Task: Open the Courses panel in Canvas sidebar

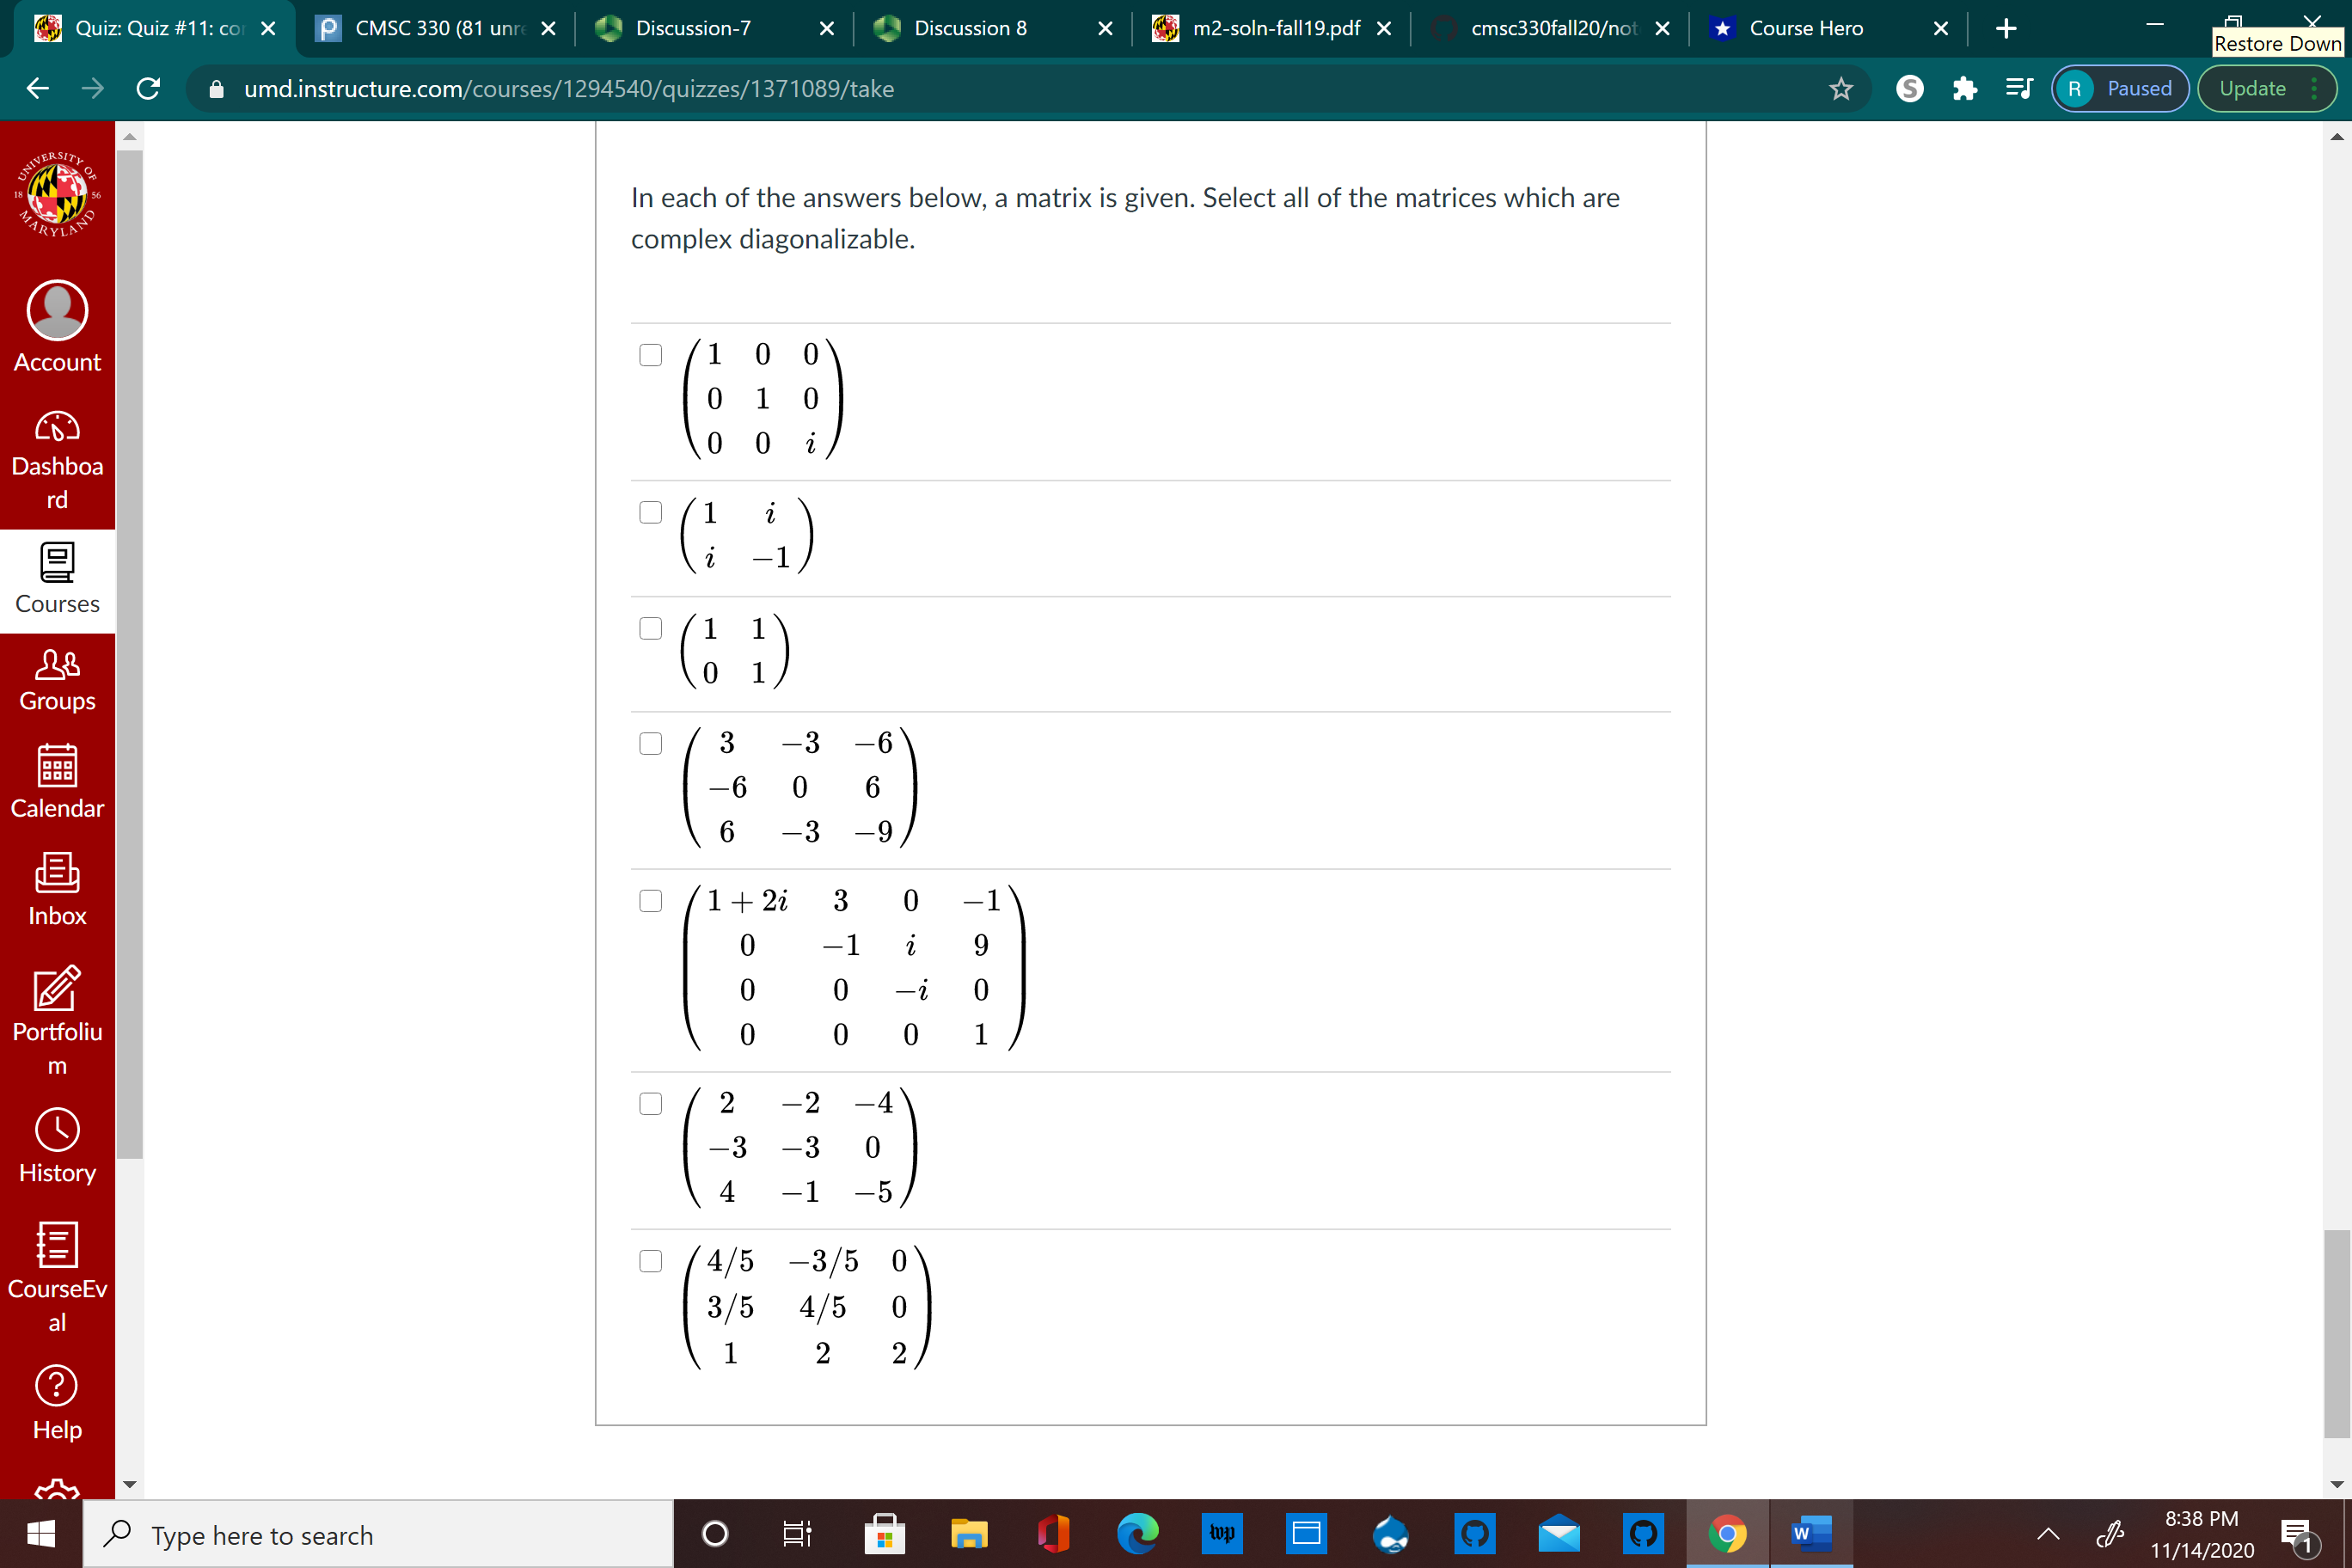Action: point(57,578)
